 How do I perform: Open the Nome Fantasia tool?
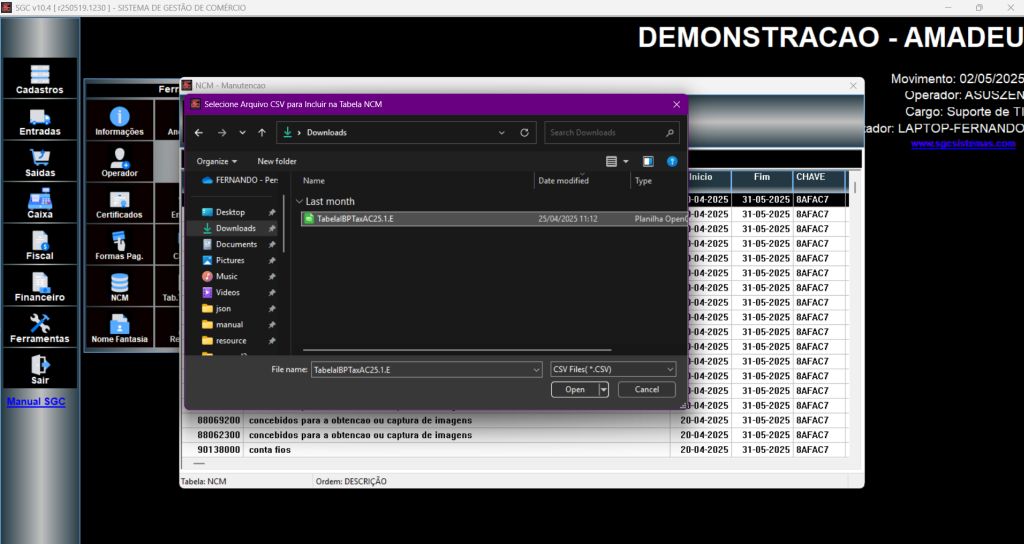tap(120, 328)
